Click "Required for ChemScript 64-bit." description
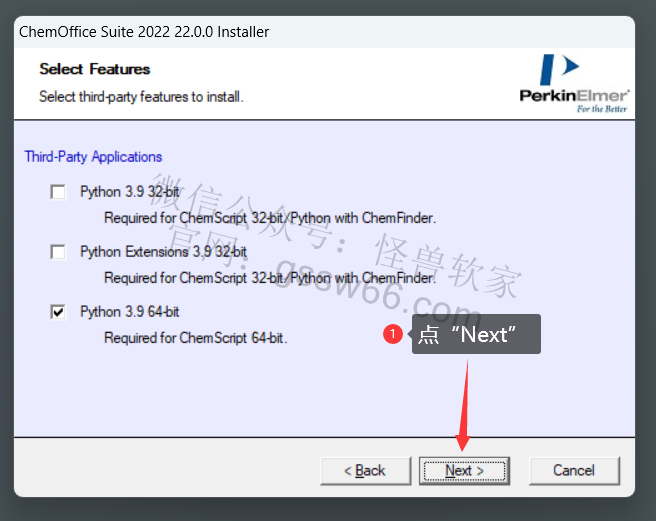 coord(195,338)
